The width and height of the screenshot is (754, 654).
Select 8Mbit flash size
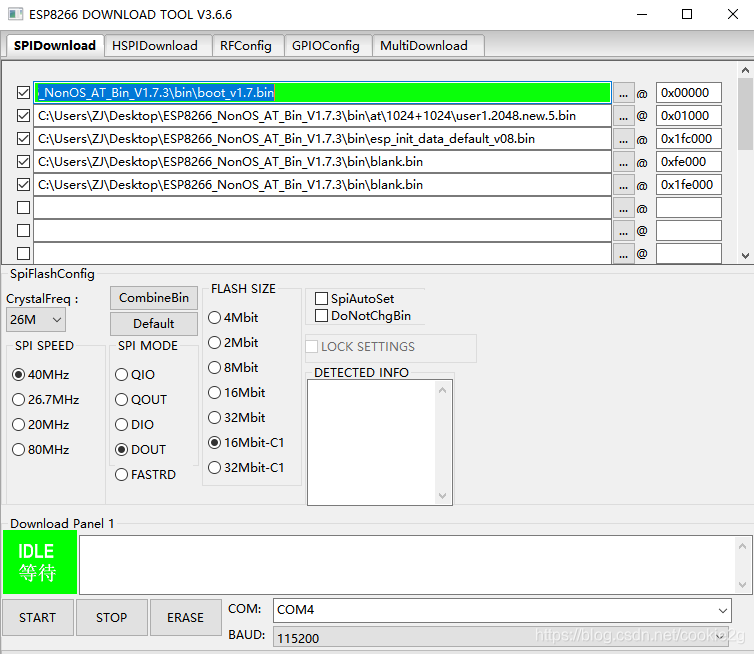point(233,368)
